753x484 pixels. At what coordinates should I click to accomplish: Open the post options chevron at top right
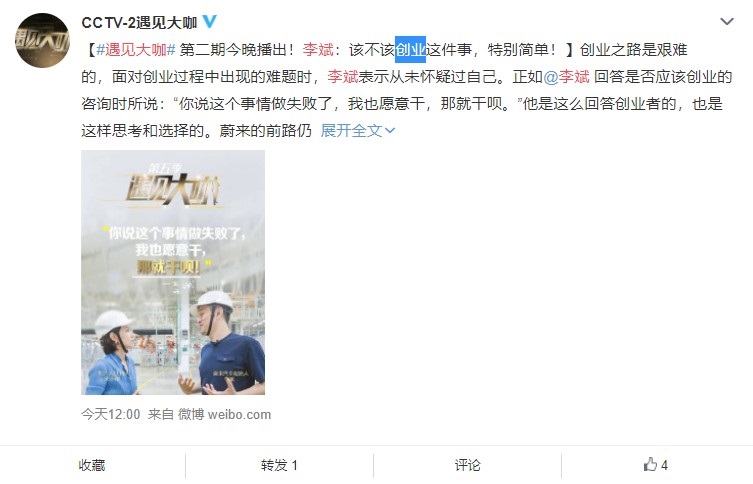click(x=727, y=22)
